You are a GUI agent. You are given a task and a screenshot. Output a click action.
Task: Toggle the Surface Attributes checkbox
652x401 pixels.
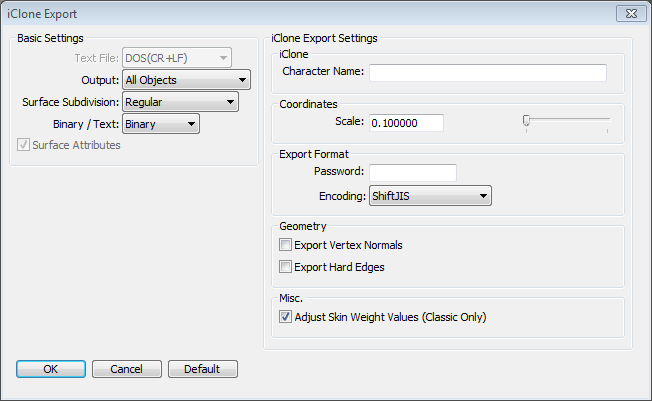click(24, 146)
